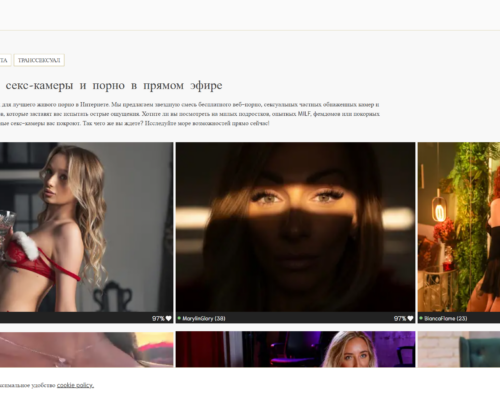Open thumbnail of blonde woman in red lingerie
This screenshot has height=400, width=500.
[86, 227]
